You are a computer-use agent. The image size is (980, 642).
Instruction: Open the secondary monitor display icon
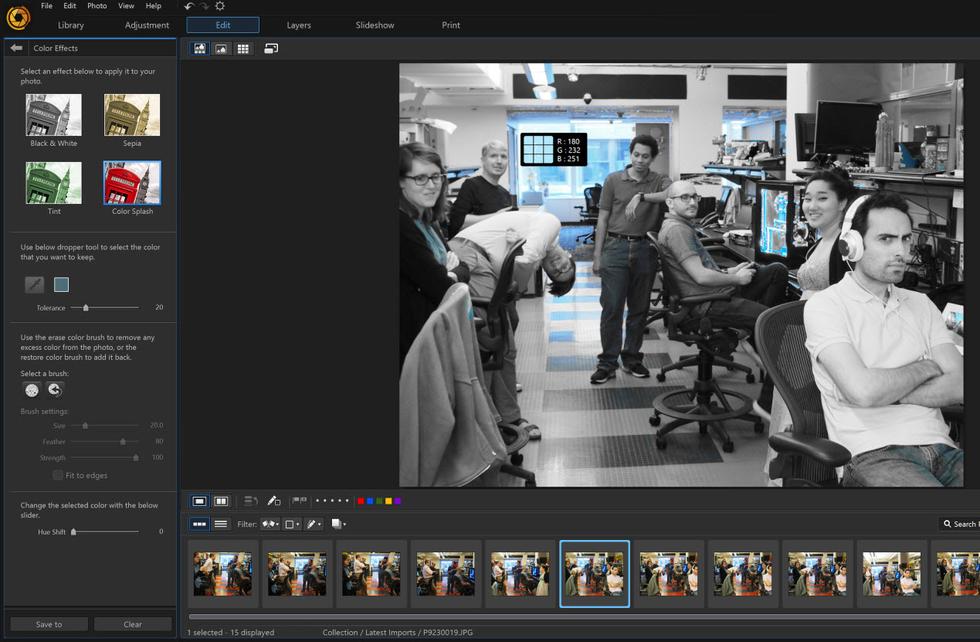271,49
